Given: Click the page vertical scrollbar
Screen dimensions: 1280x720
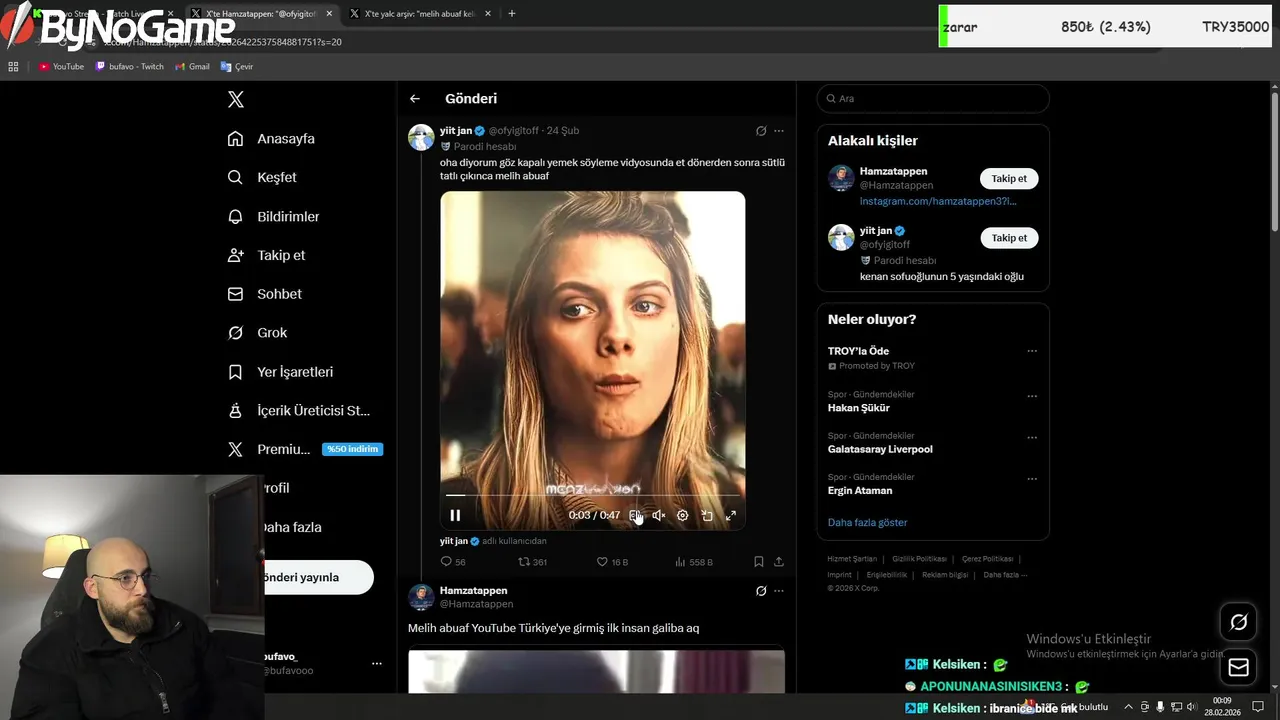Looking at the screenshot, I should point(1274,162).
